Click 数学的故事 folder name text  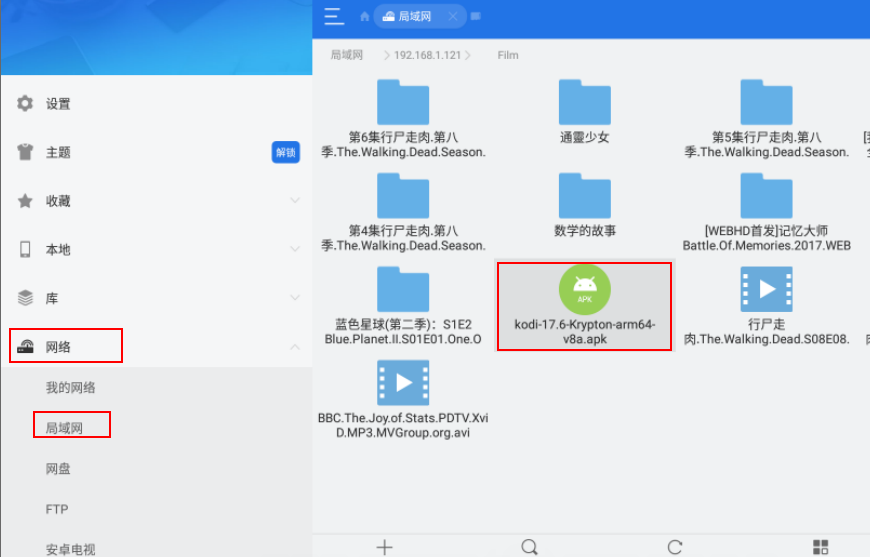tap(585, 231)
